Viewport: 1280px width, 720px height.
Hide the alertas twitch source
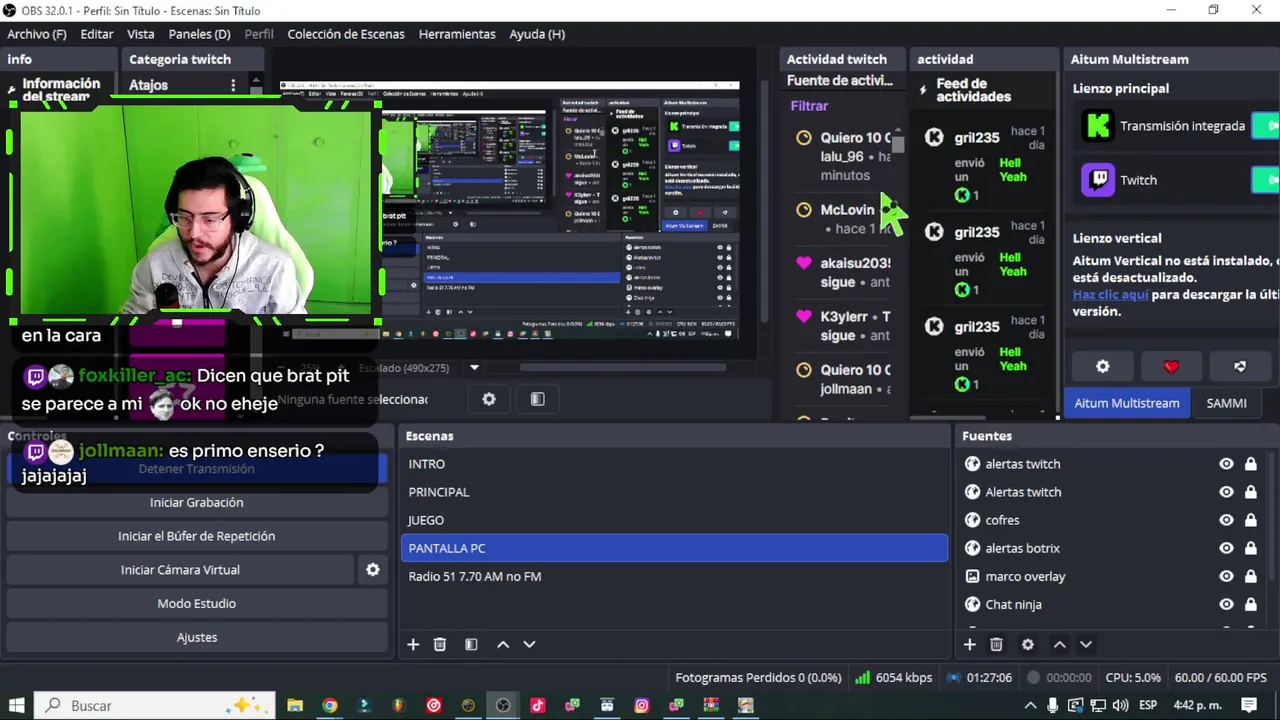[x=1226, y=464]
